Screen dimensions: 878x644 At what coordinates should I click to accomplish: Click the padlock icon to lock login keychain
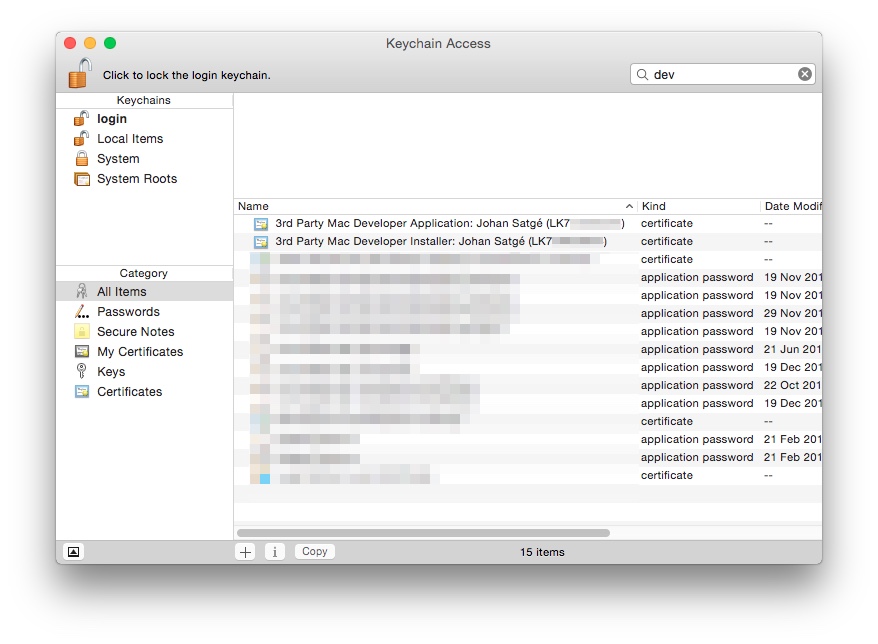[x=80, y=74]
